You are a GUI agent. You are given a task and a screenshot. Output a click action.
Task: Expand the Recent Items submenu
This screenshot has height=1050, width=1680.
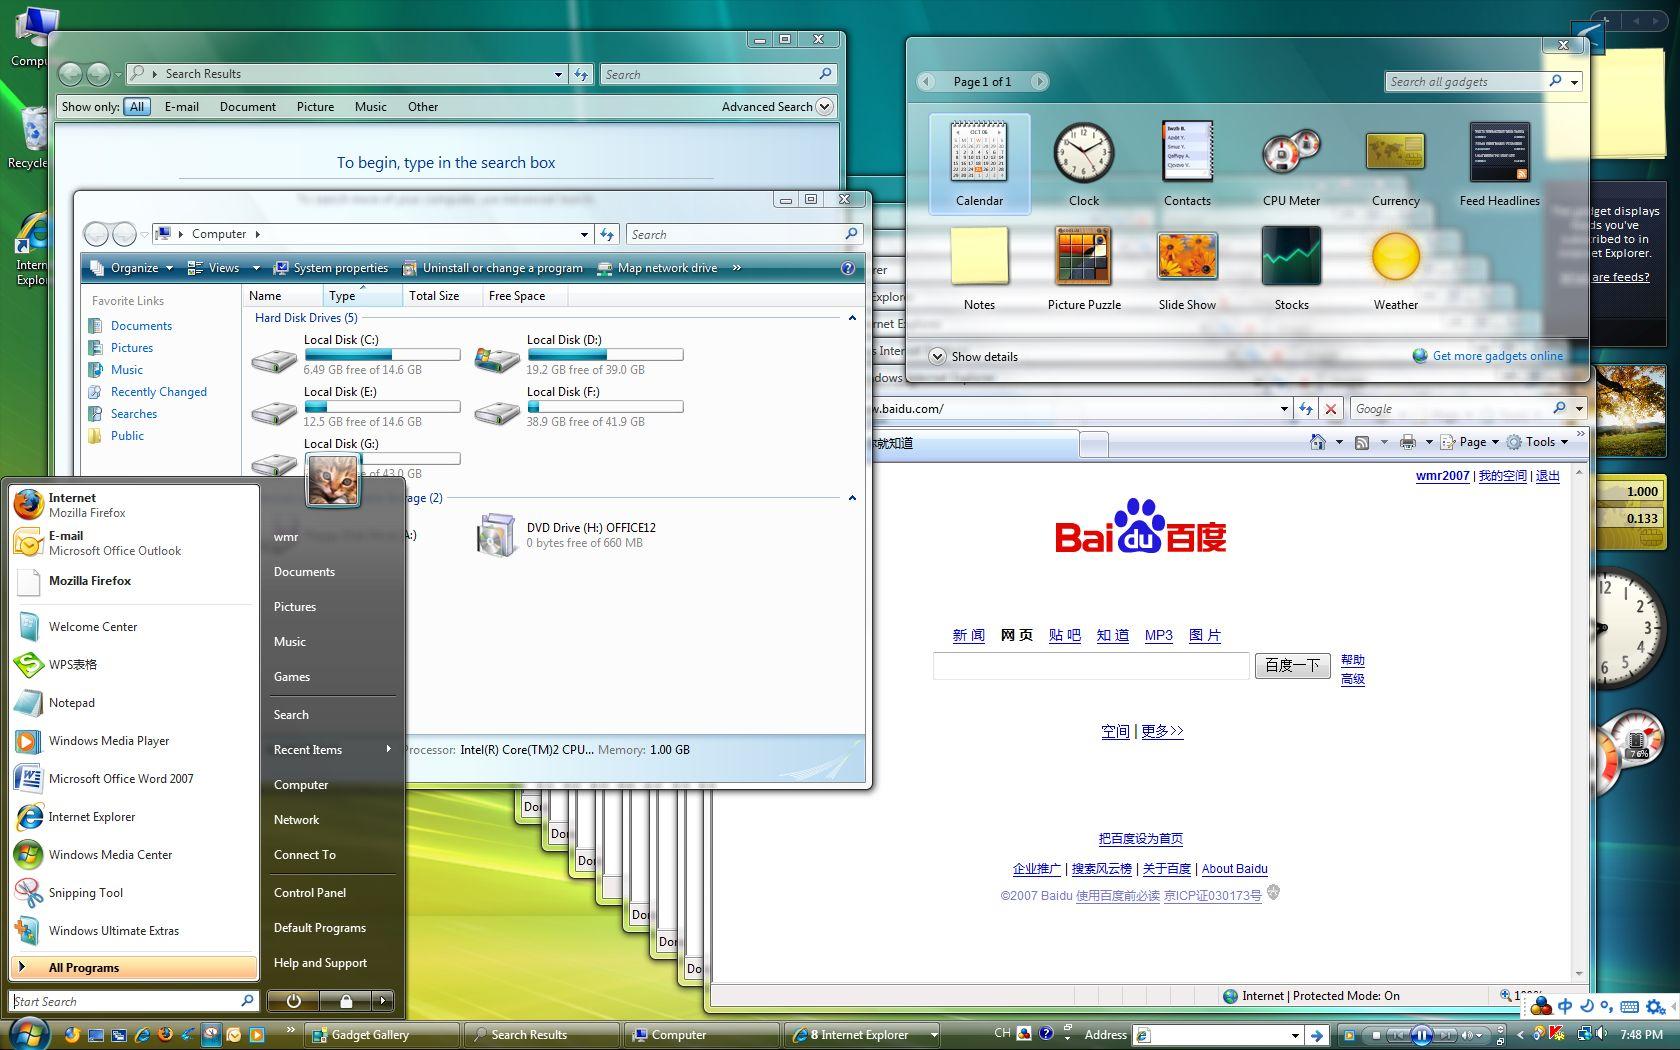pos(332,750)
